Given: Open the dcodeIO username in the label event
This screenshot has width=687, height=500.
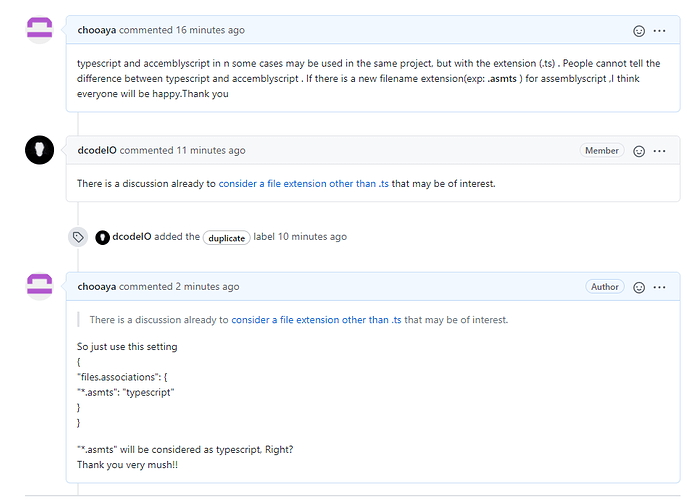Looking at the screenshot, I should [x=135, y=237].
